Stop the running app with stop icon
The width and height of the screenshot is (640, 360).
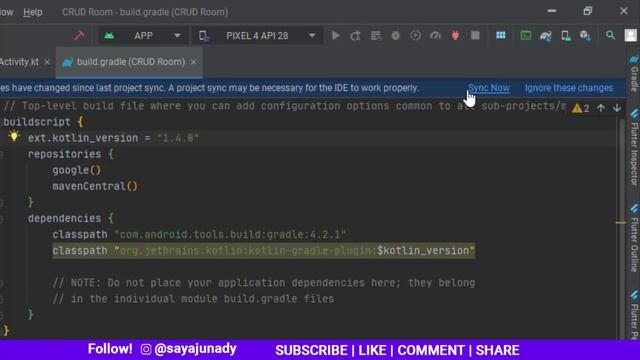click(x=475, y=36)
